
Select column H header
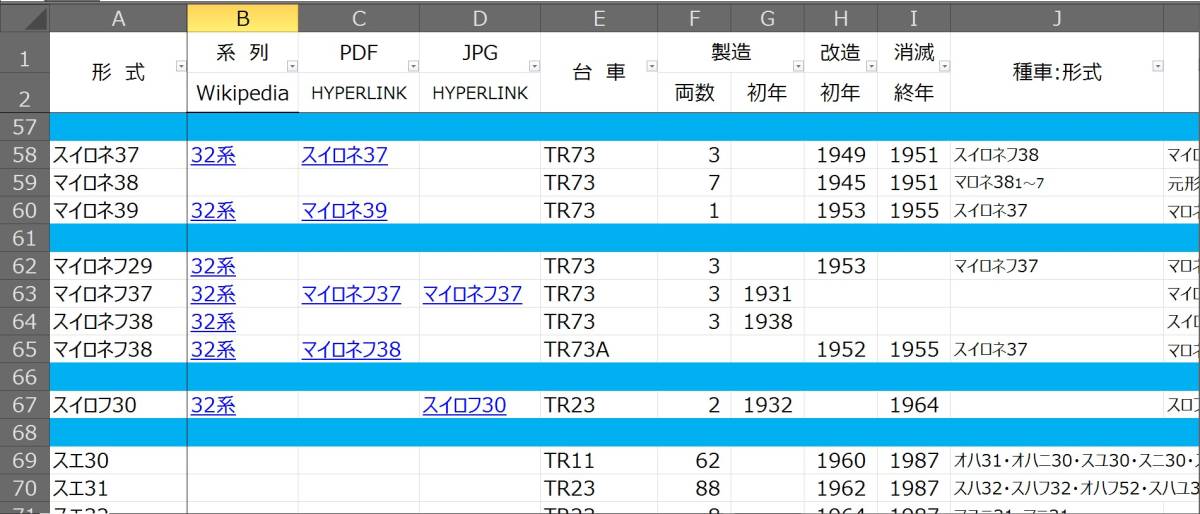[x=841, y=17]
